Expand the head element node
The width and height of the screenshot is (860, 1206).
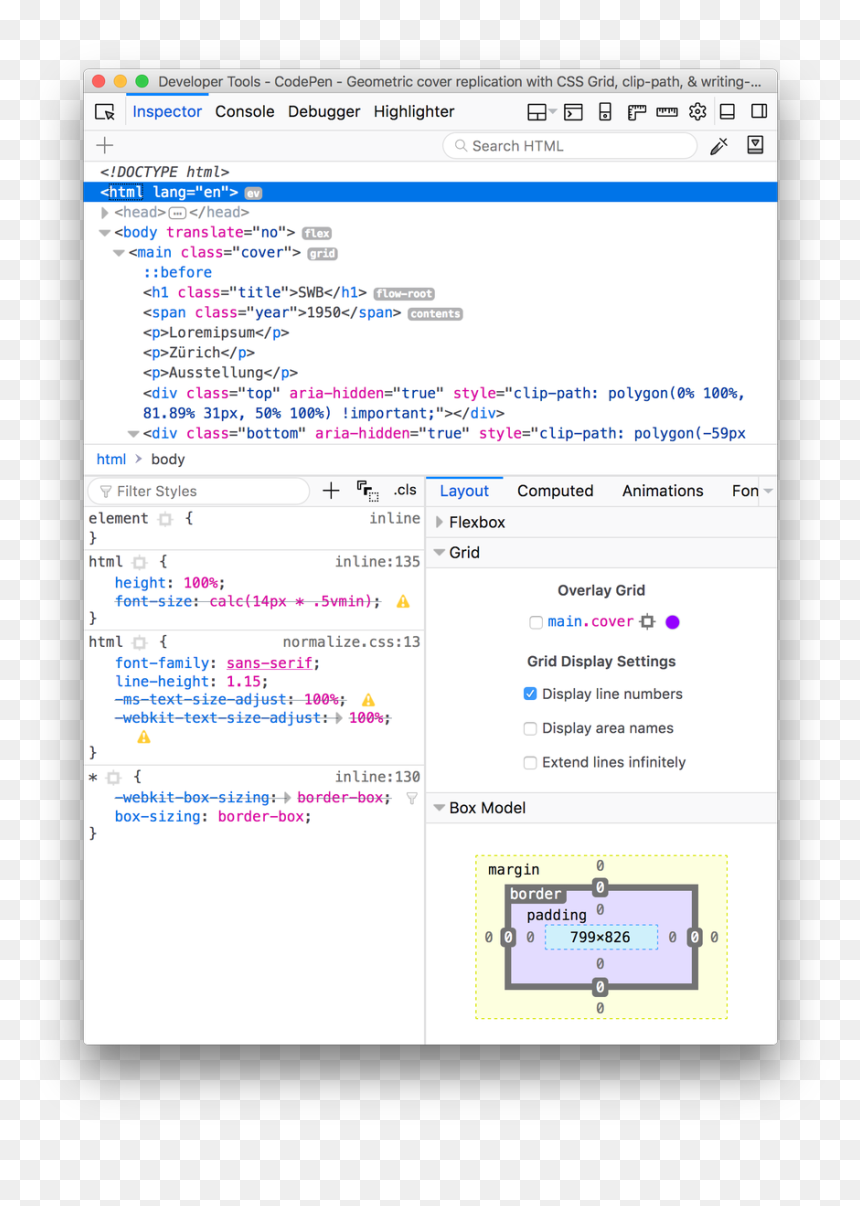coord(105,213)
